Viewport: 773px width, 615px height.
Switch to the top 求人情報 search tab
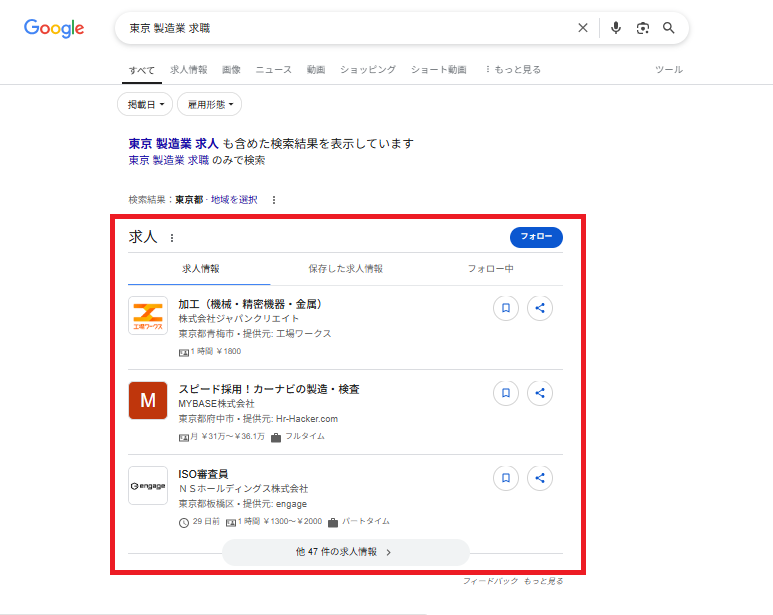tap(189, 69)
